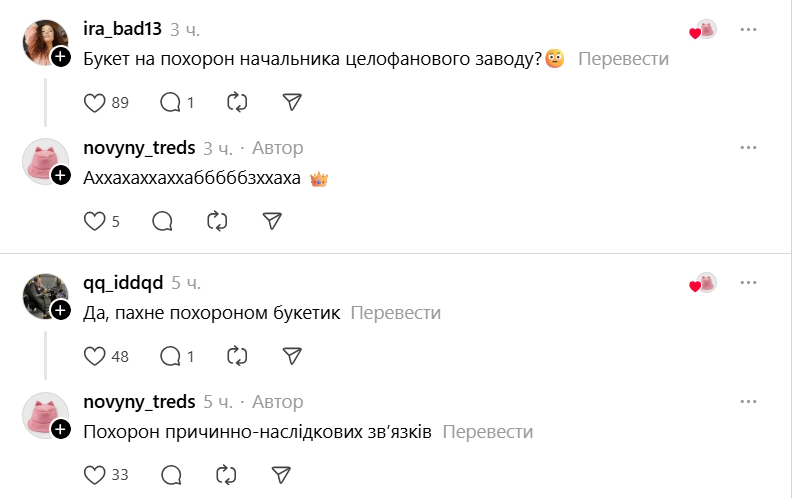Screen dimensions: 792x498
Task: Translate qq_iddqd's comment with Перевести
Action: [x=395, y=313]
